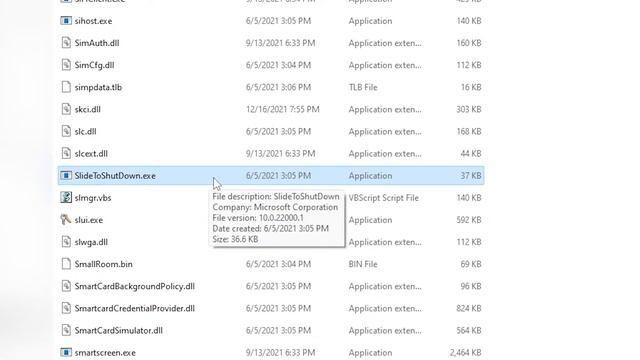Select the skci.dll file name
This screenshot has width=640, height=360.
[87, 109]
